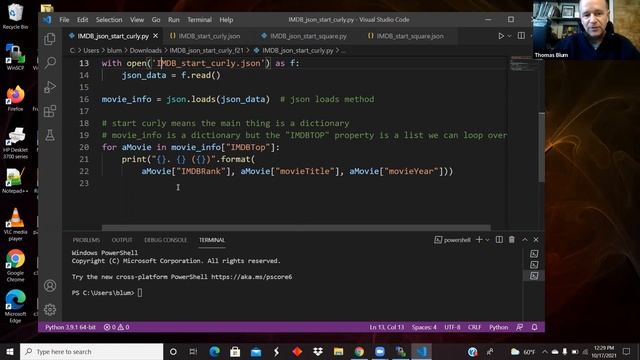Screen dimensions: 640x360
Task: Open Zoom from the taskbar
Action: click(380, 351)
